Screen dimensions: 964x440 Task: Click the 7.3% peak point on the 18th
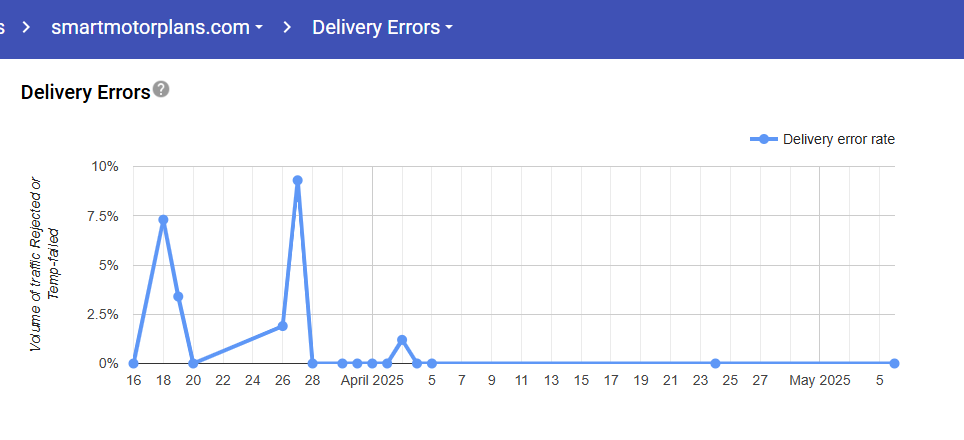point(163,220)
